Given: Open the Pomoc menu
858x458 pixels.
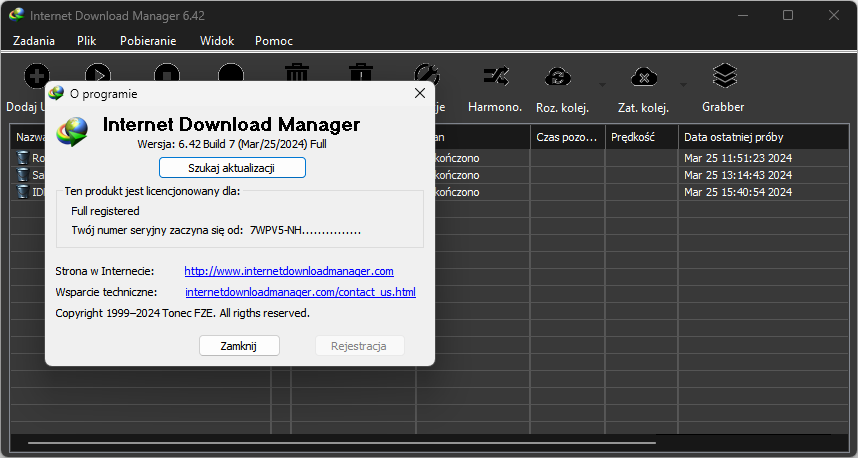Looking at the screenshot, I should [274, 41].
